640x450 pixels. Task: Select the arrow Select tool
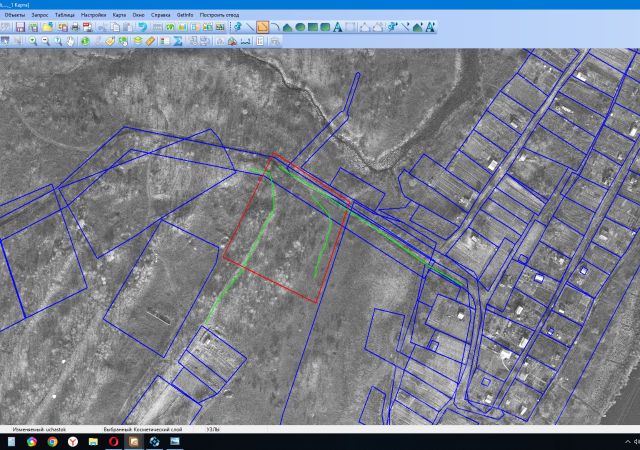point(5,41)
